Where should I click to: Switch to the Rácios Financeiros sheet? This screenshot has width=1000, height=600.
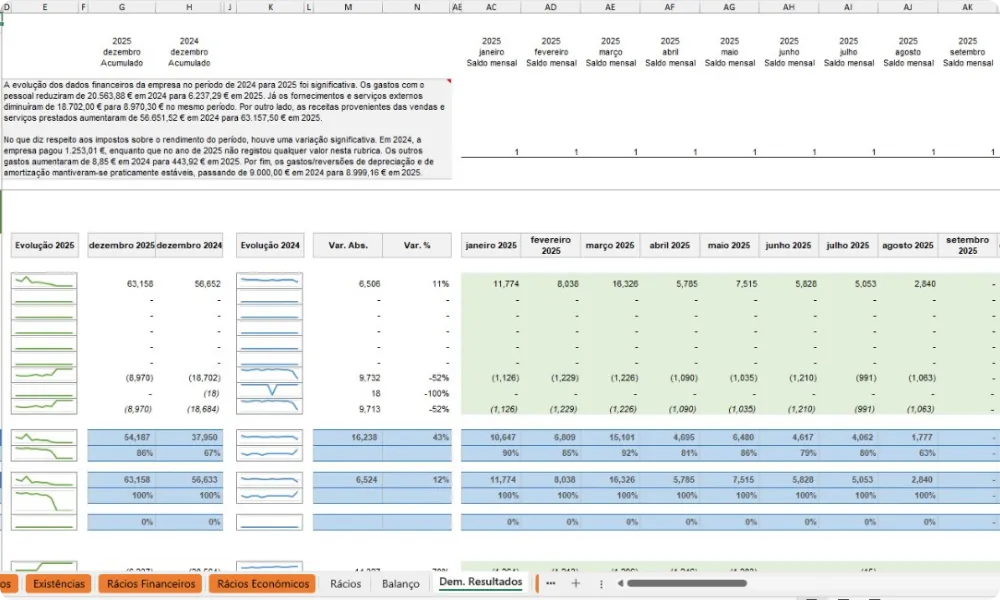[151, 583]
